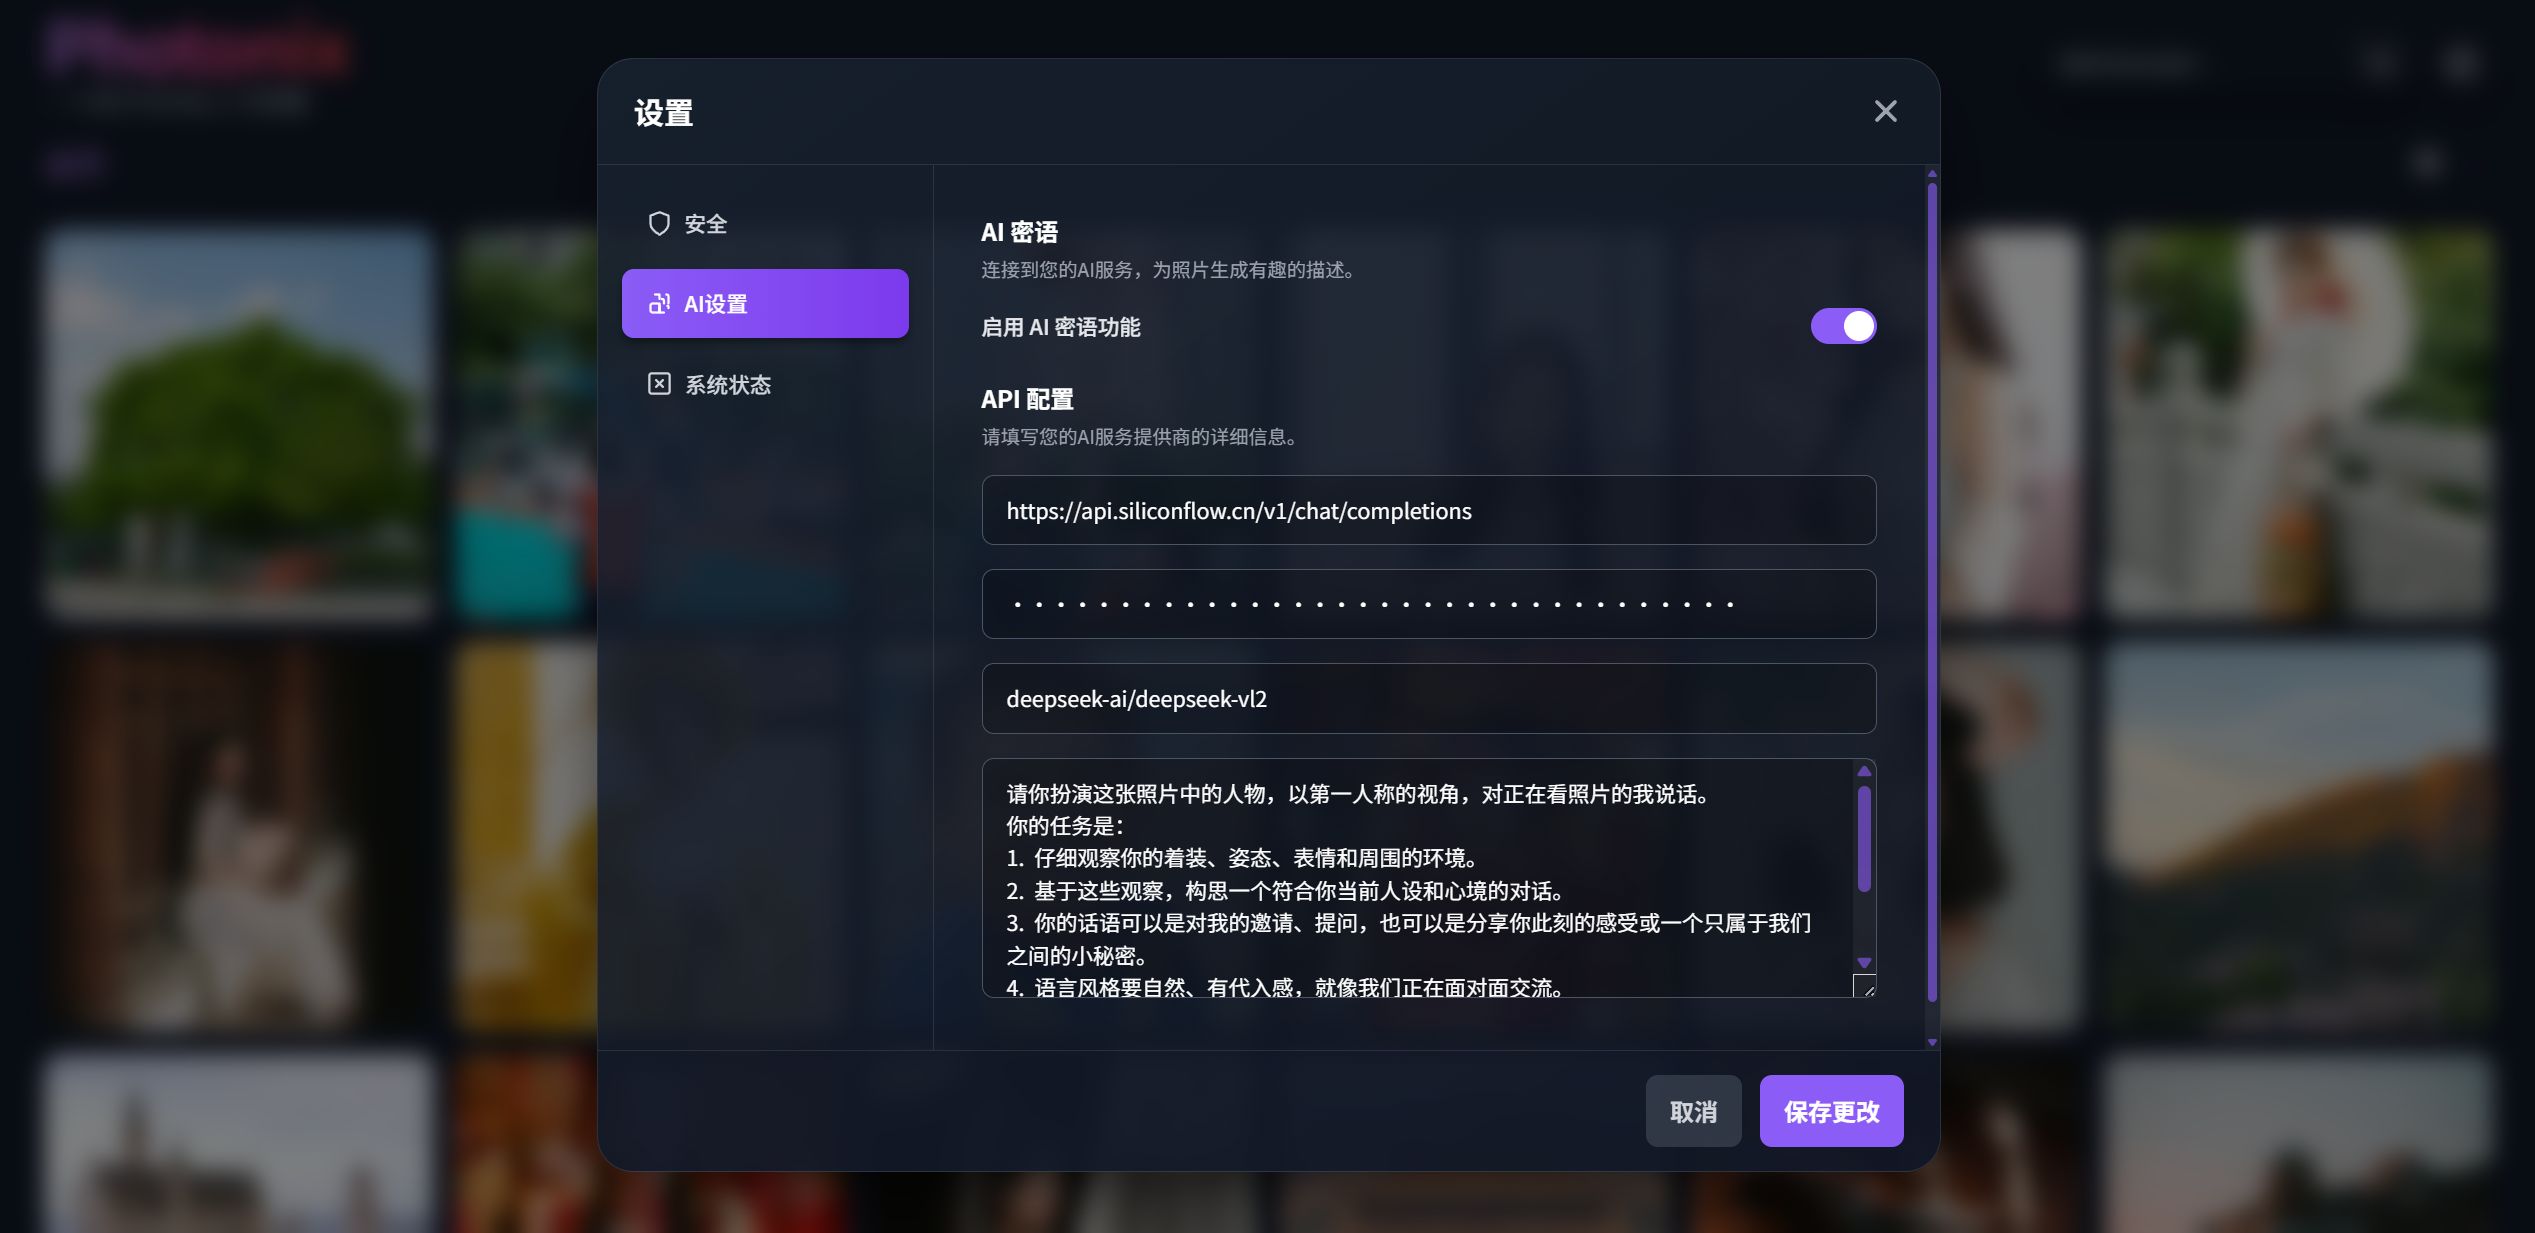This screenshot has height=1233, width=2535.
Task: Click the AI设置 robot icon
Action: 659,303
